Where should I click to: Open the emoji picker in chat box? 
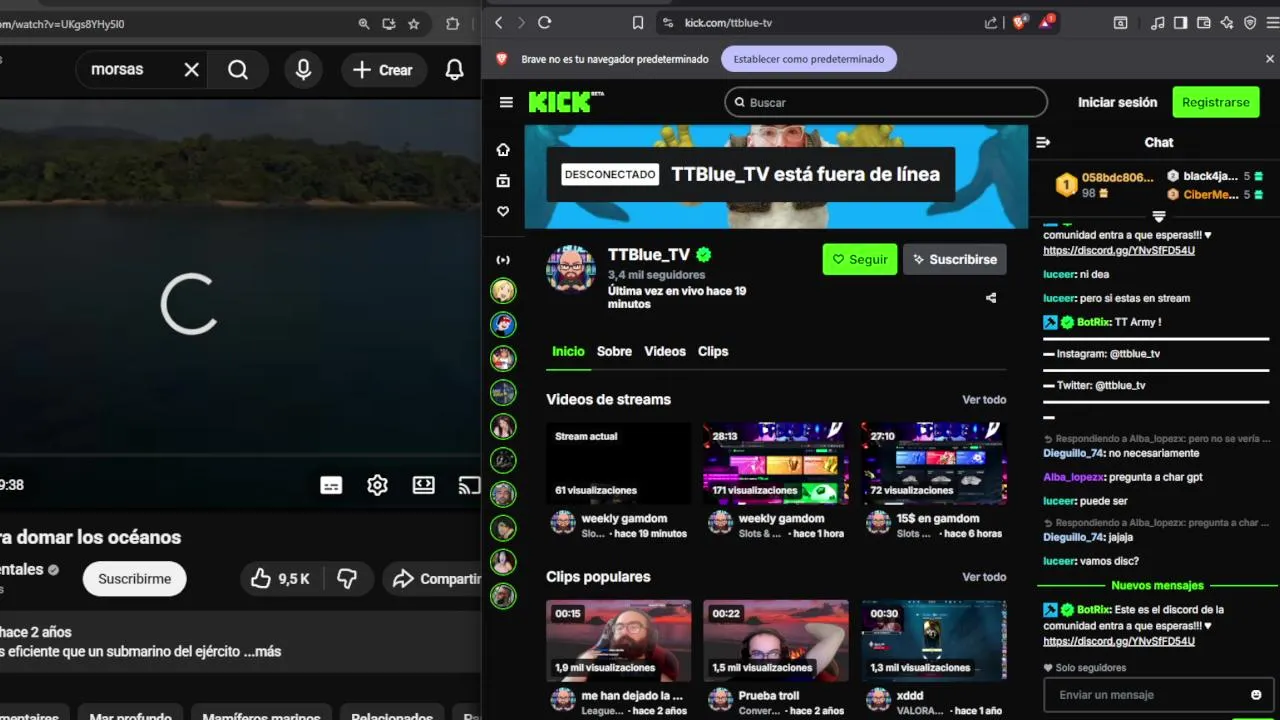(1256, 695)
